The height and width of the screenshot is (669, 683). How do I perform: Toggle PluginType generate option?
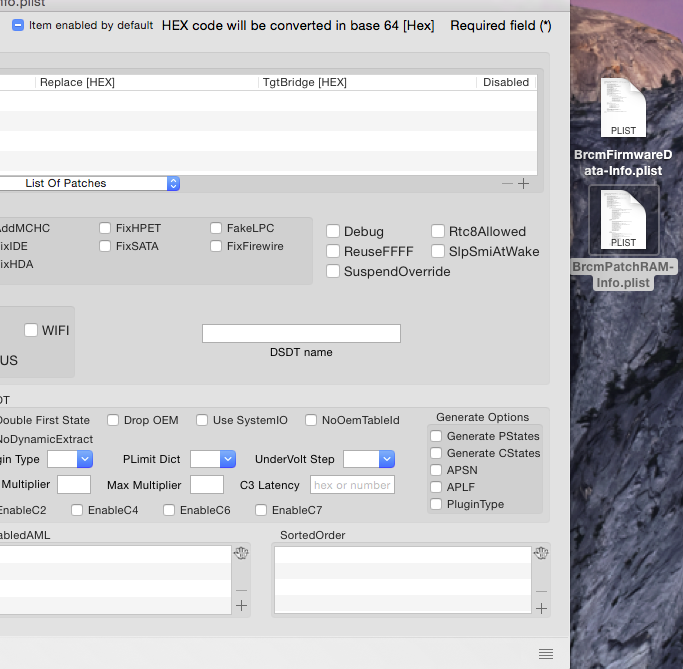point(436,504)
